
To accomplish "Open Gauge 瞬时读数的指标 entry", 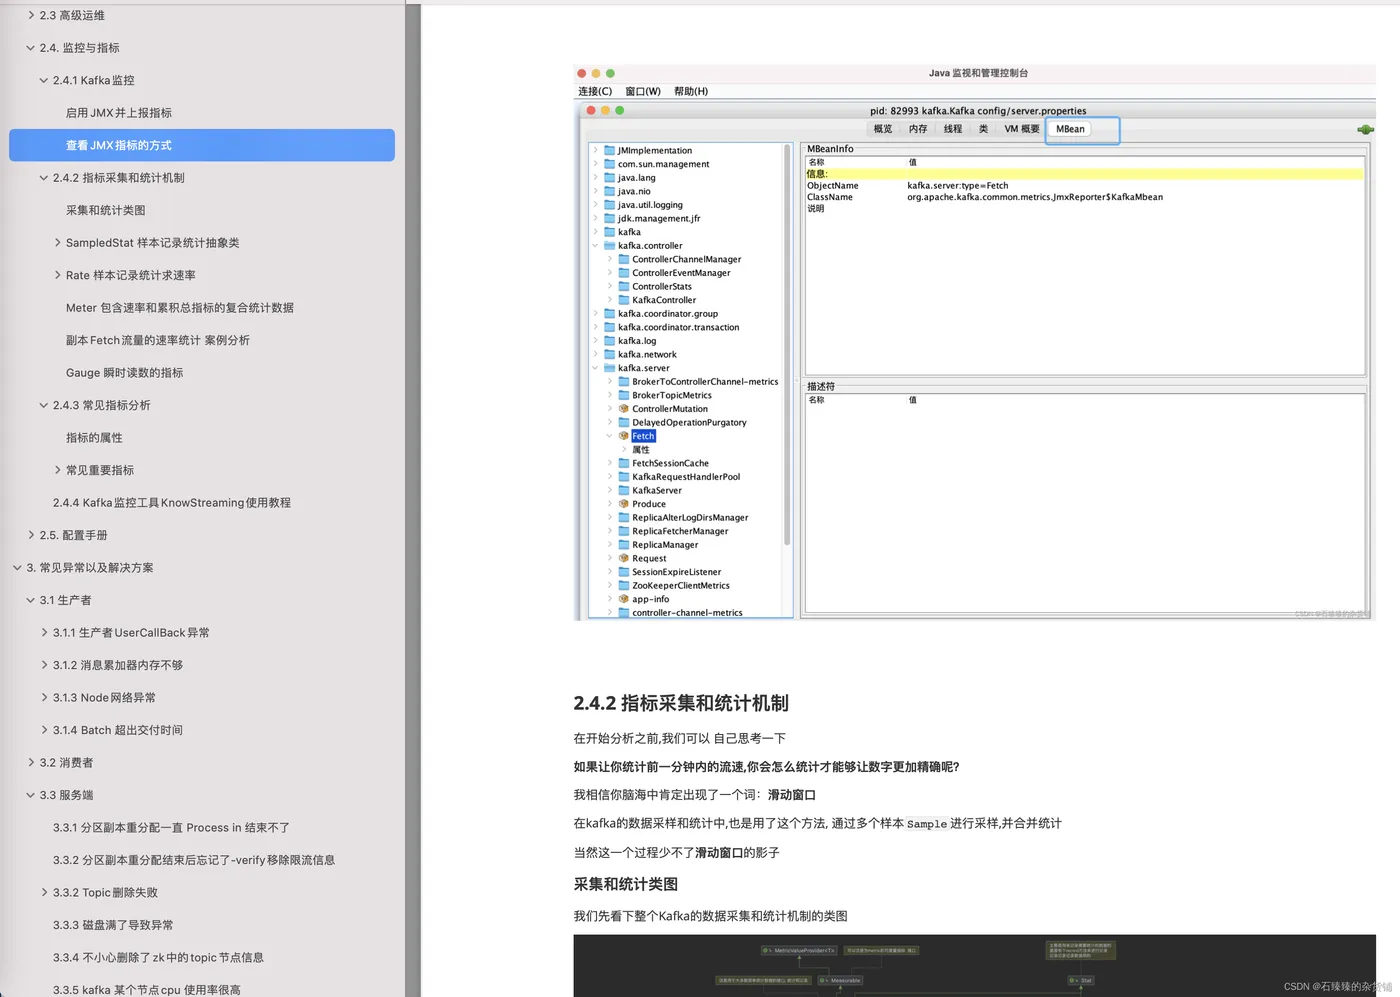I will pos(125,373).
